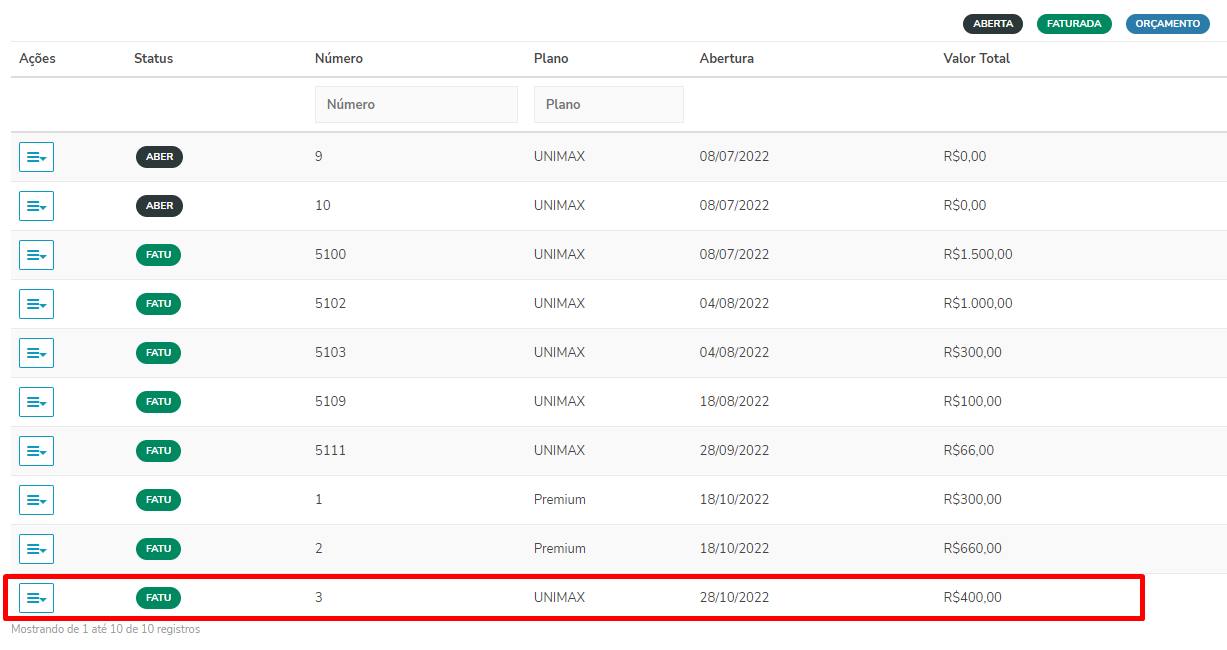The height and width of the screenshot is (650, 1227).
Task: Click Premium plan in order 1 row
Action: coord(560,500)
